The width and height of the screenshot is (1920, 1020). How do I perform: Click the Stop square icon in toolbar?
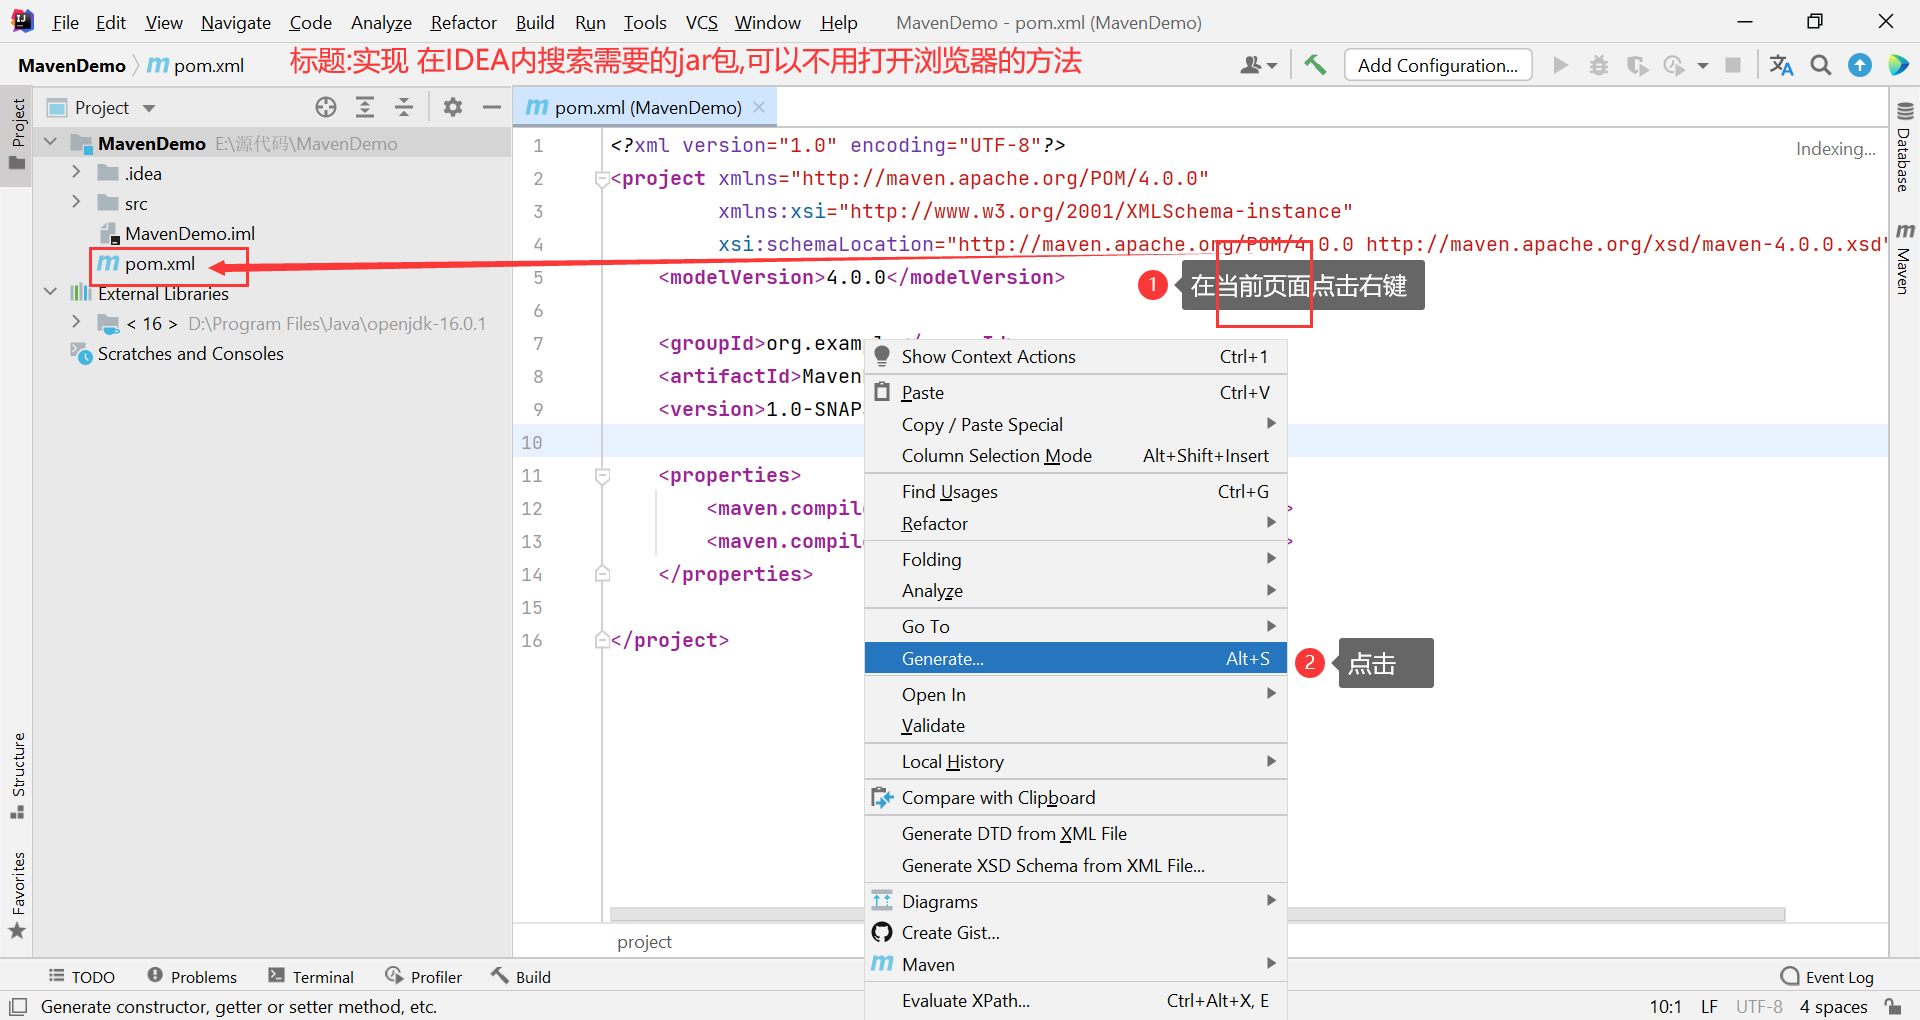coord(1733,65)
